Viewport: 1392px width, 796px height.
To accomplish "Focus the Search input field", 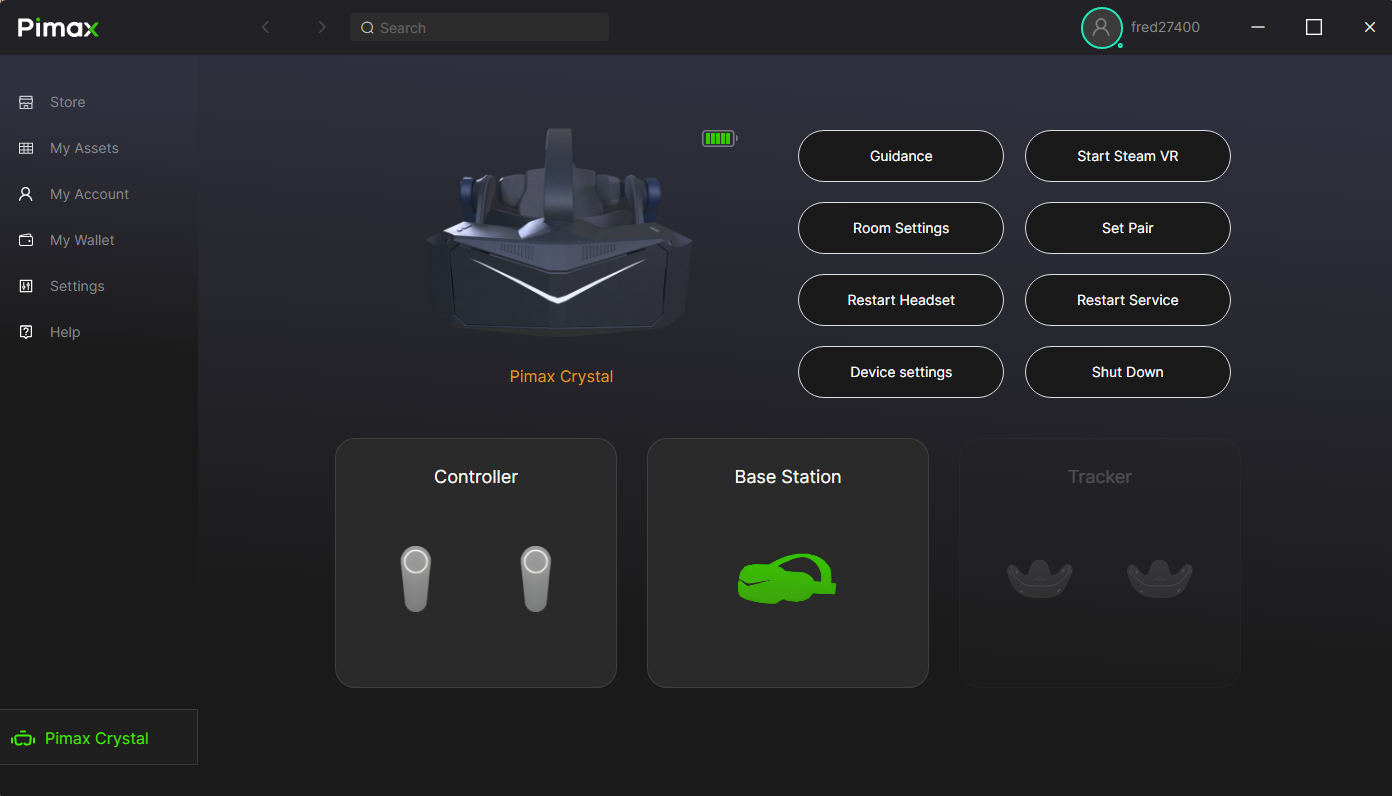I will point(479,28).
